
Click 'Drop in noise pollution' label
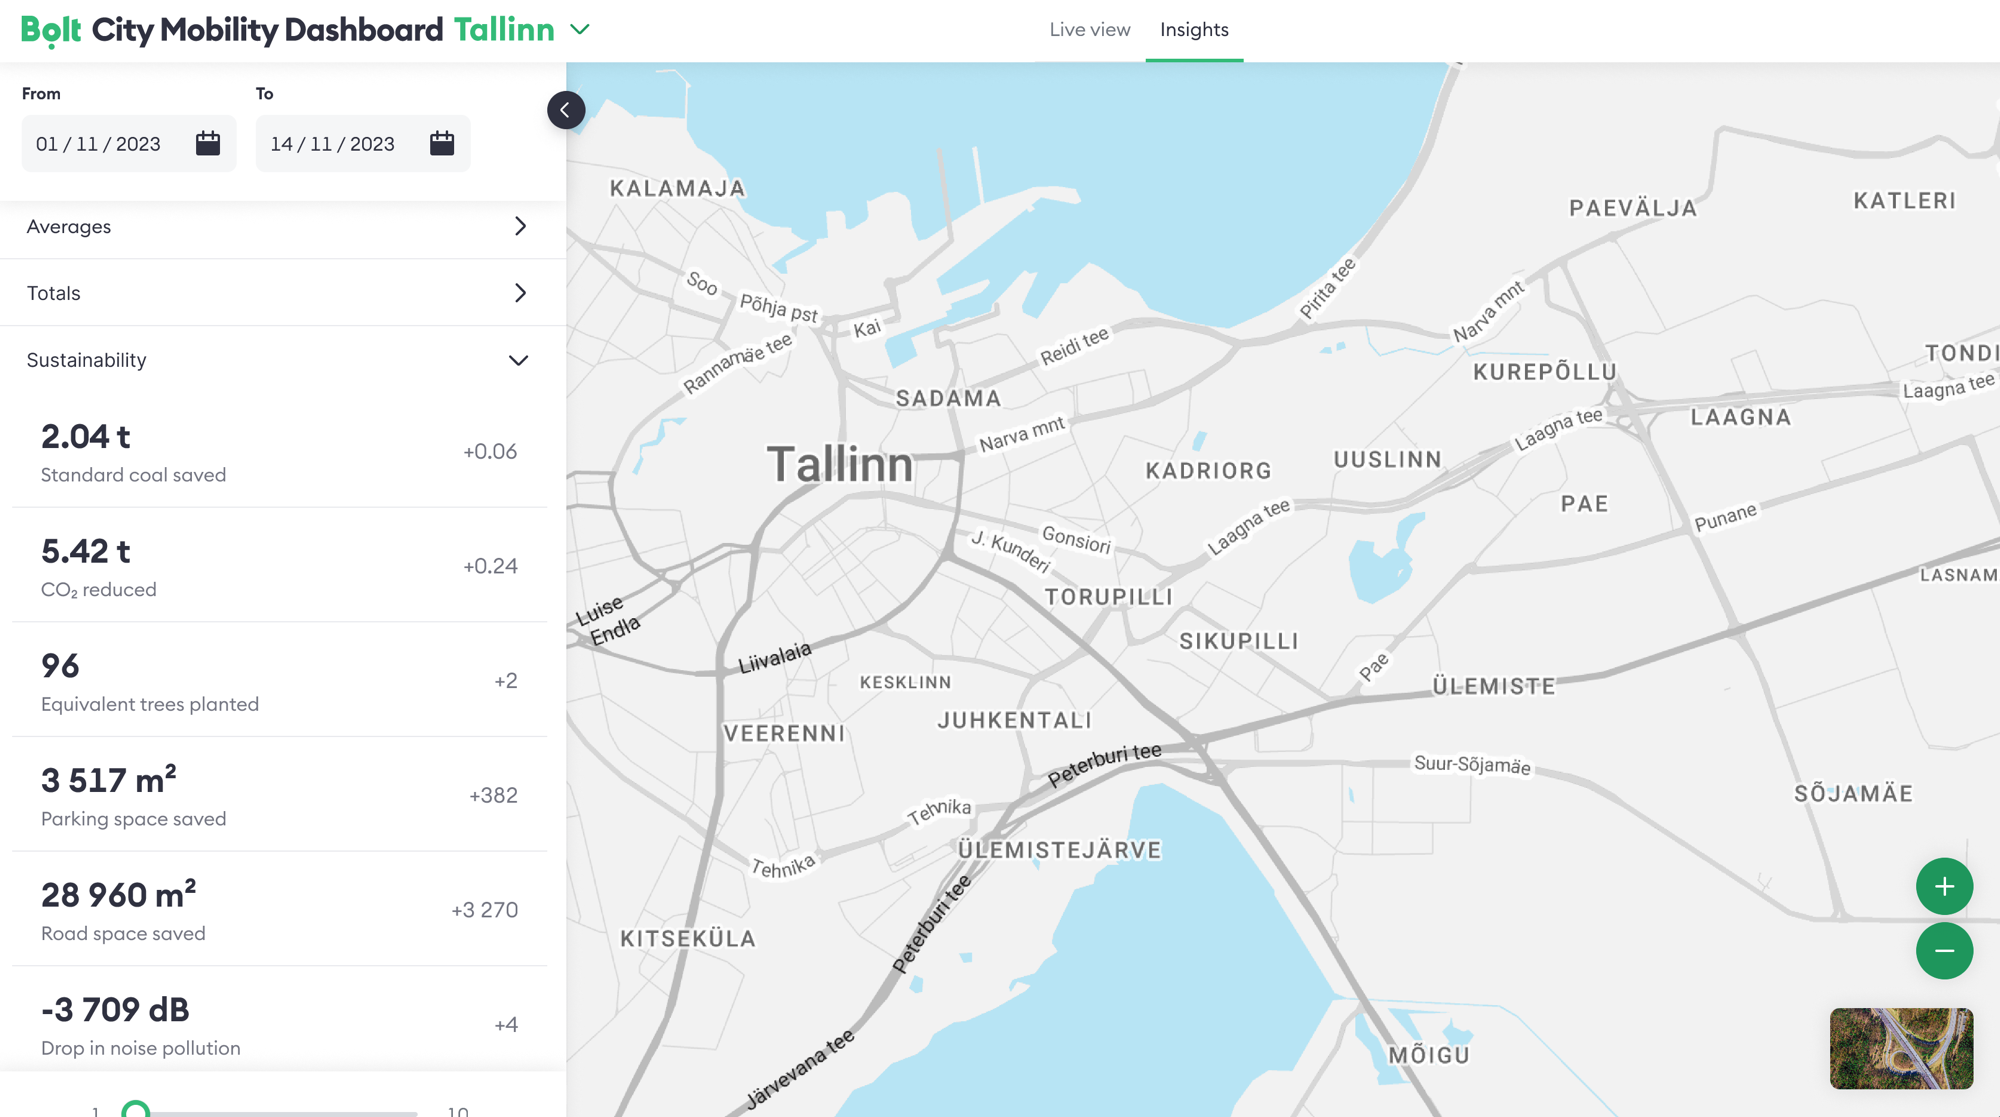pyautogui.click(x=141, y=1048)
